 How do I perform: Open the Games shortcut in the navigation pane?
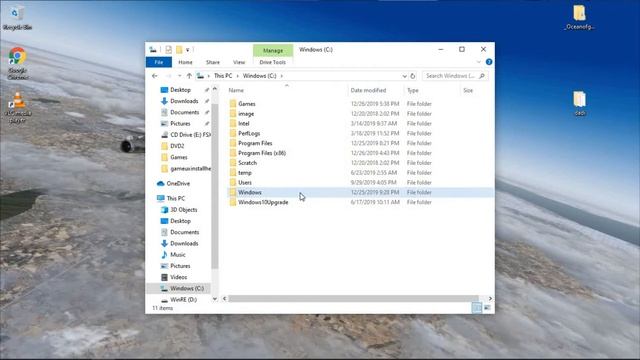point(179,157)
